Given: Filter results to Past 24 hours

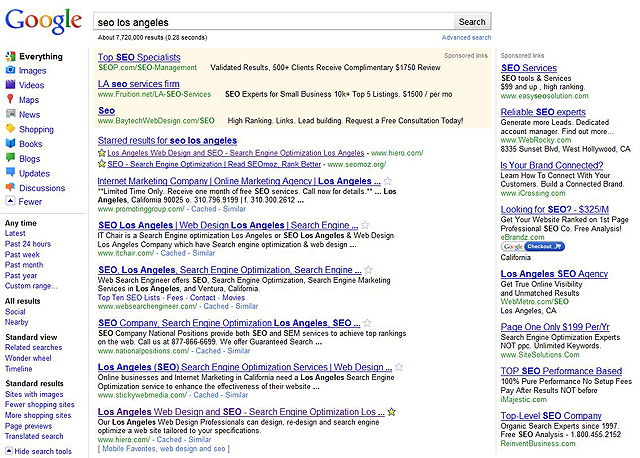Looking at the screenshot, I should tap(28, 244).
